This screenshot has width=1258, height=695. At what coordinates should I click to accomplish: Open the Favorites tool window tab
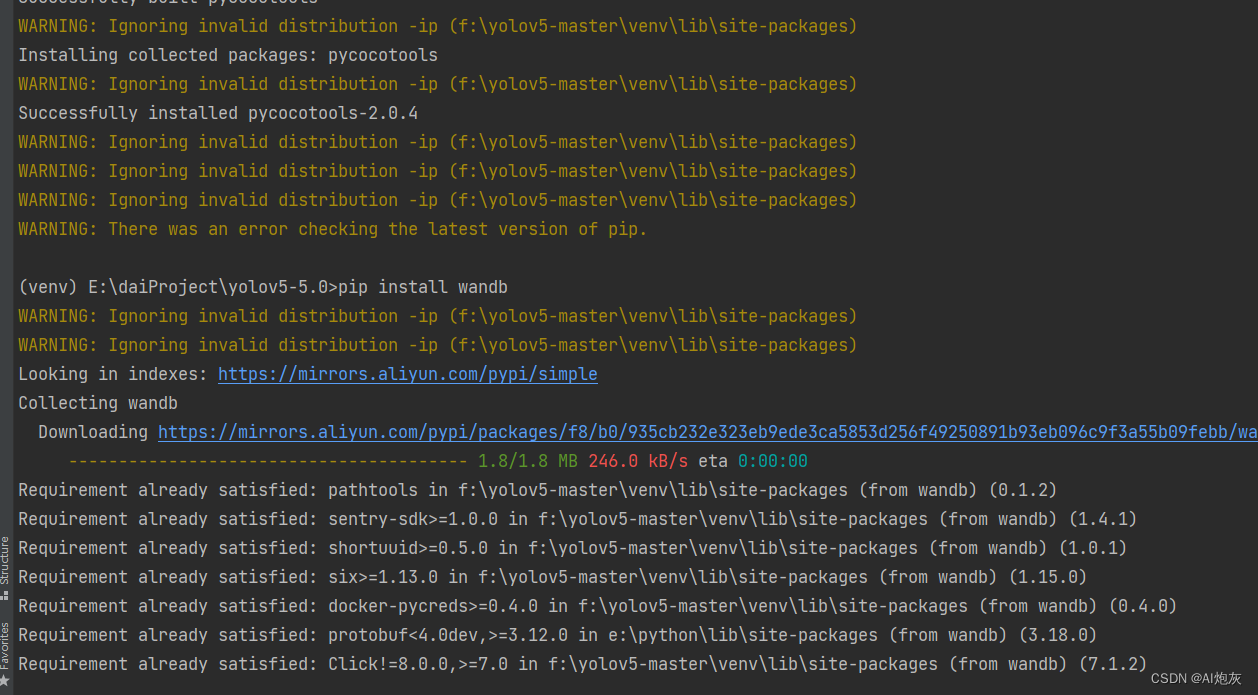pos(5,653)
